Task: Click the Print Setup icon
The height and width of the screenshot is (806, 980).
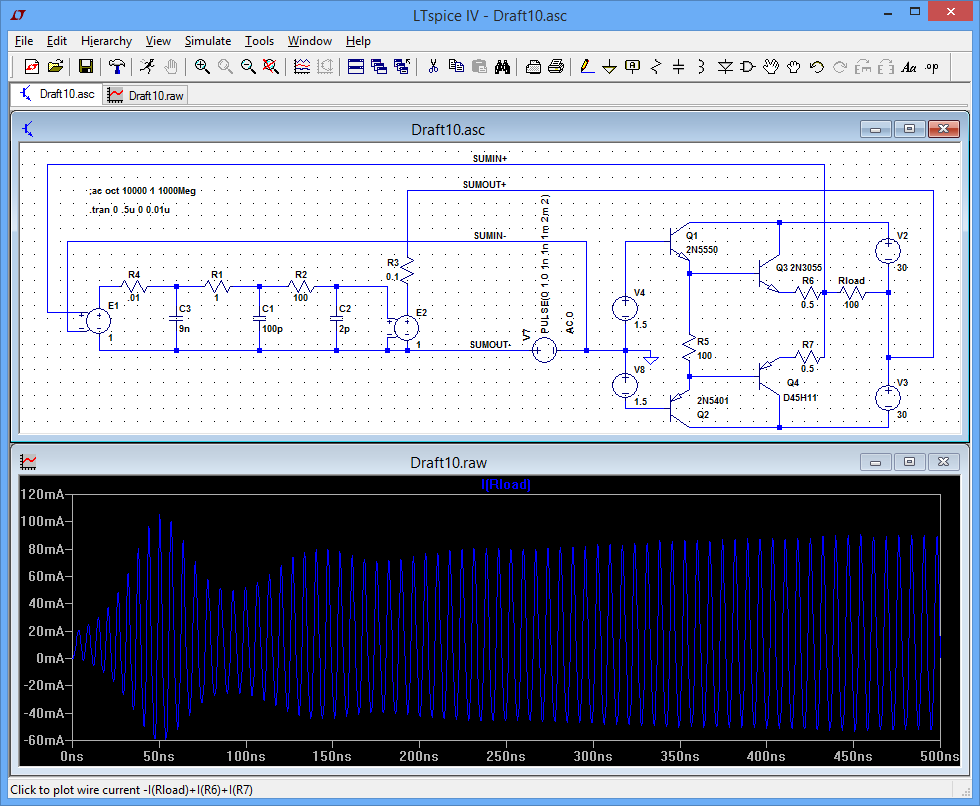Action: (x=533, y=66)
